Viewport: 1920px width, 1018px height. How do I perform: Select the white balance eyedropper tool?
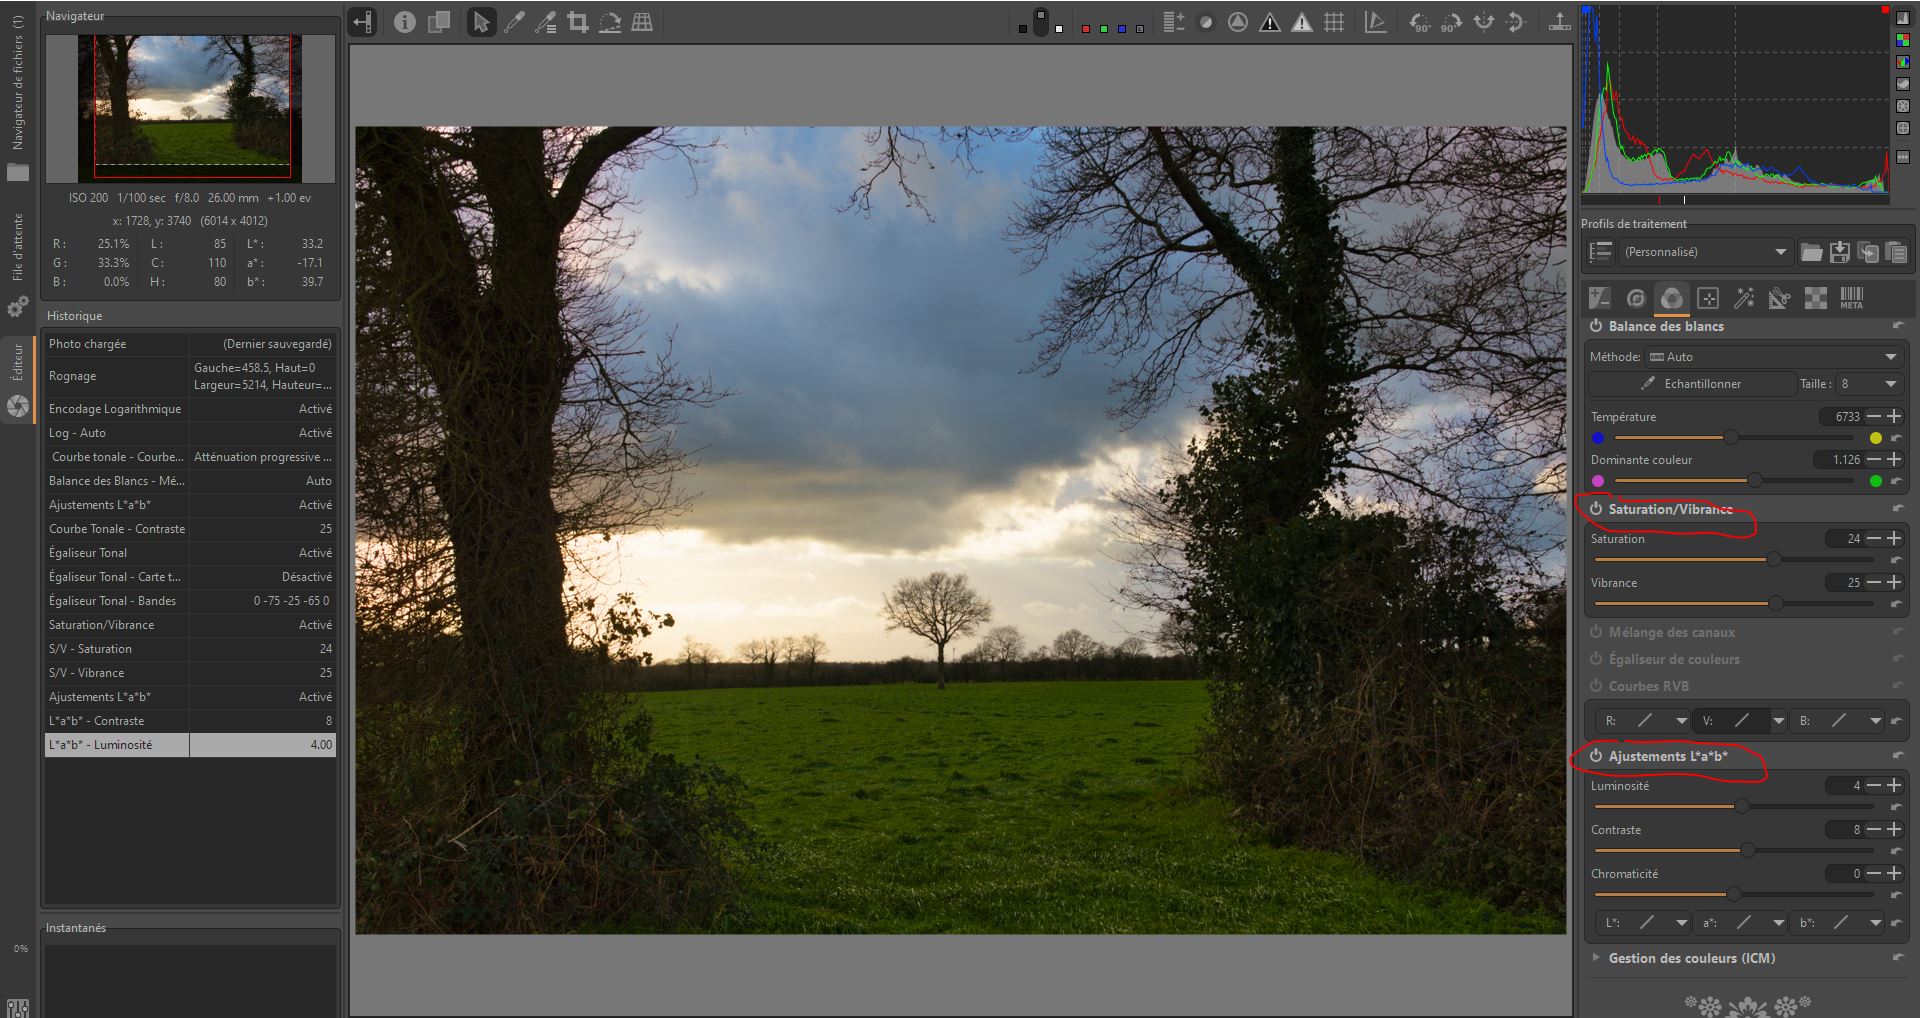click(514, 22)
